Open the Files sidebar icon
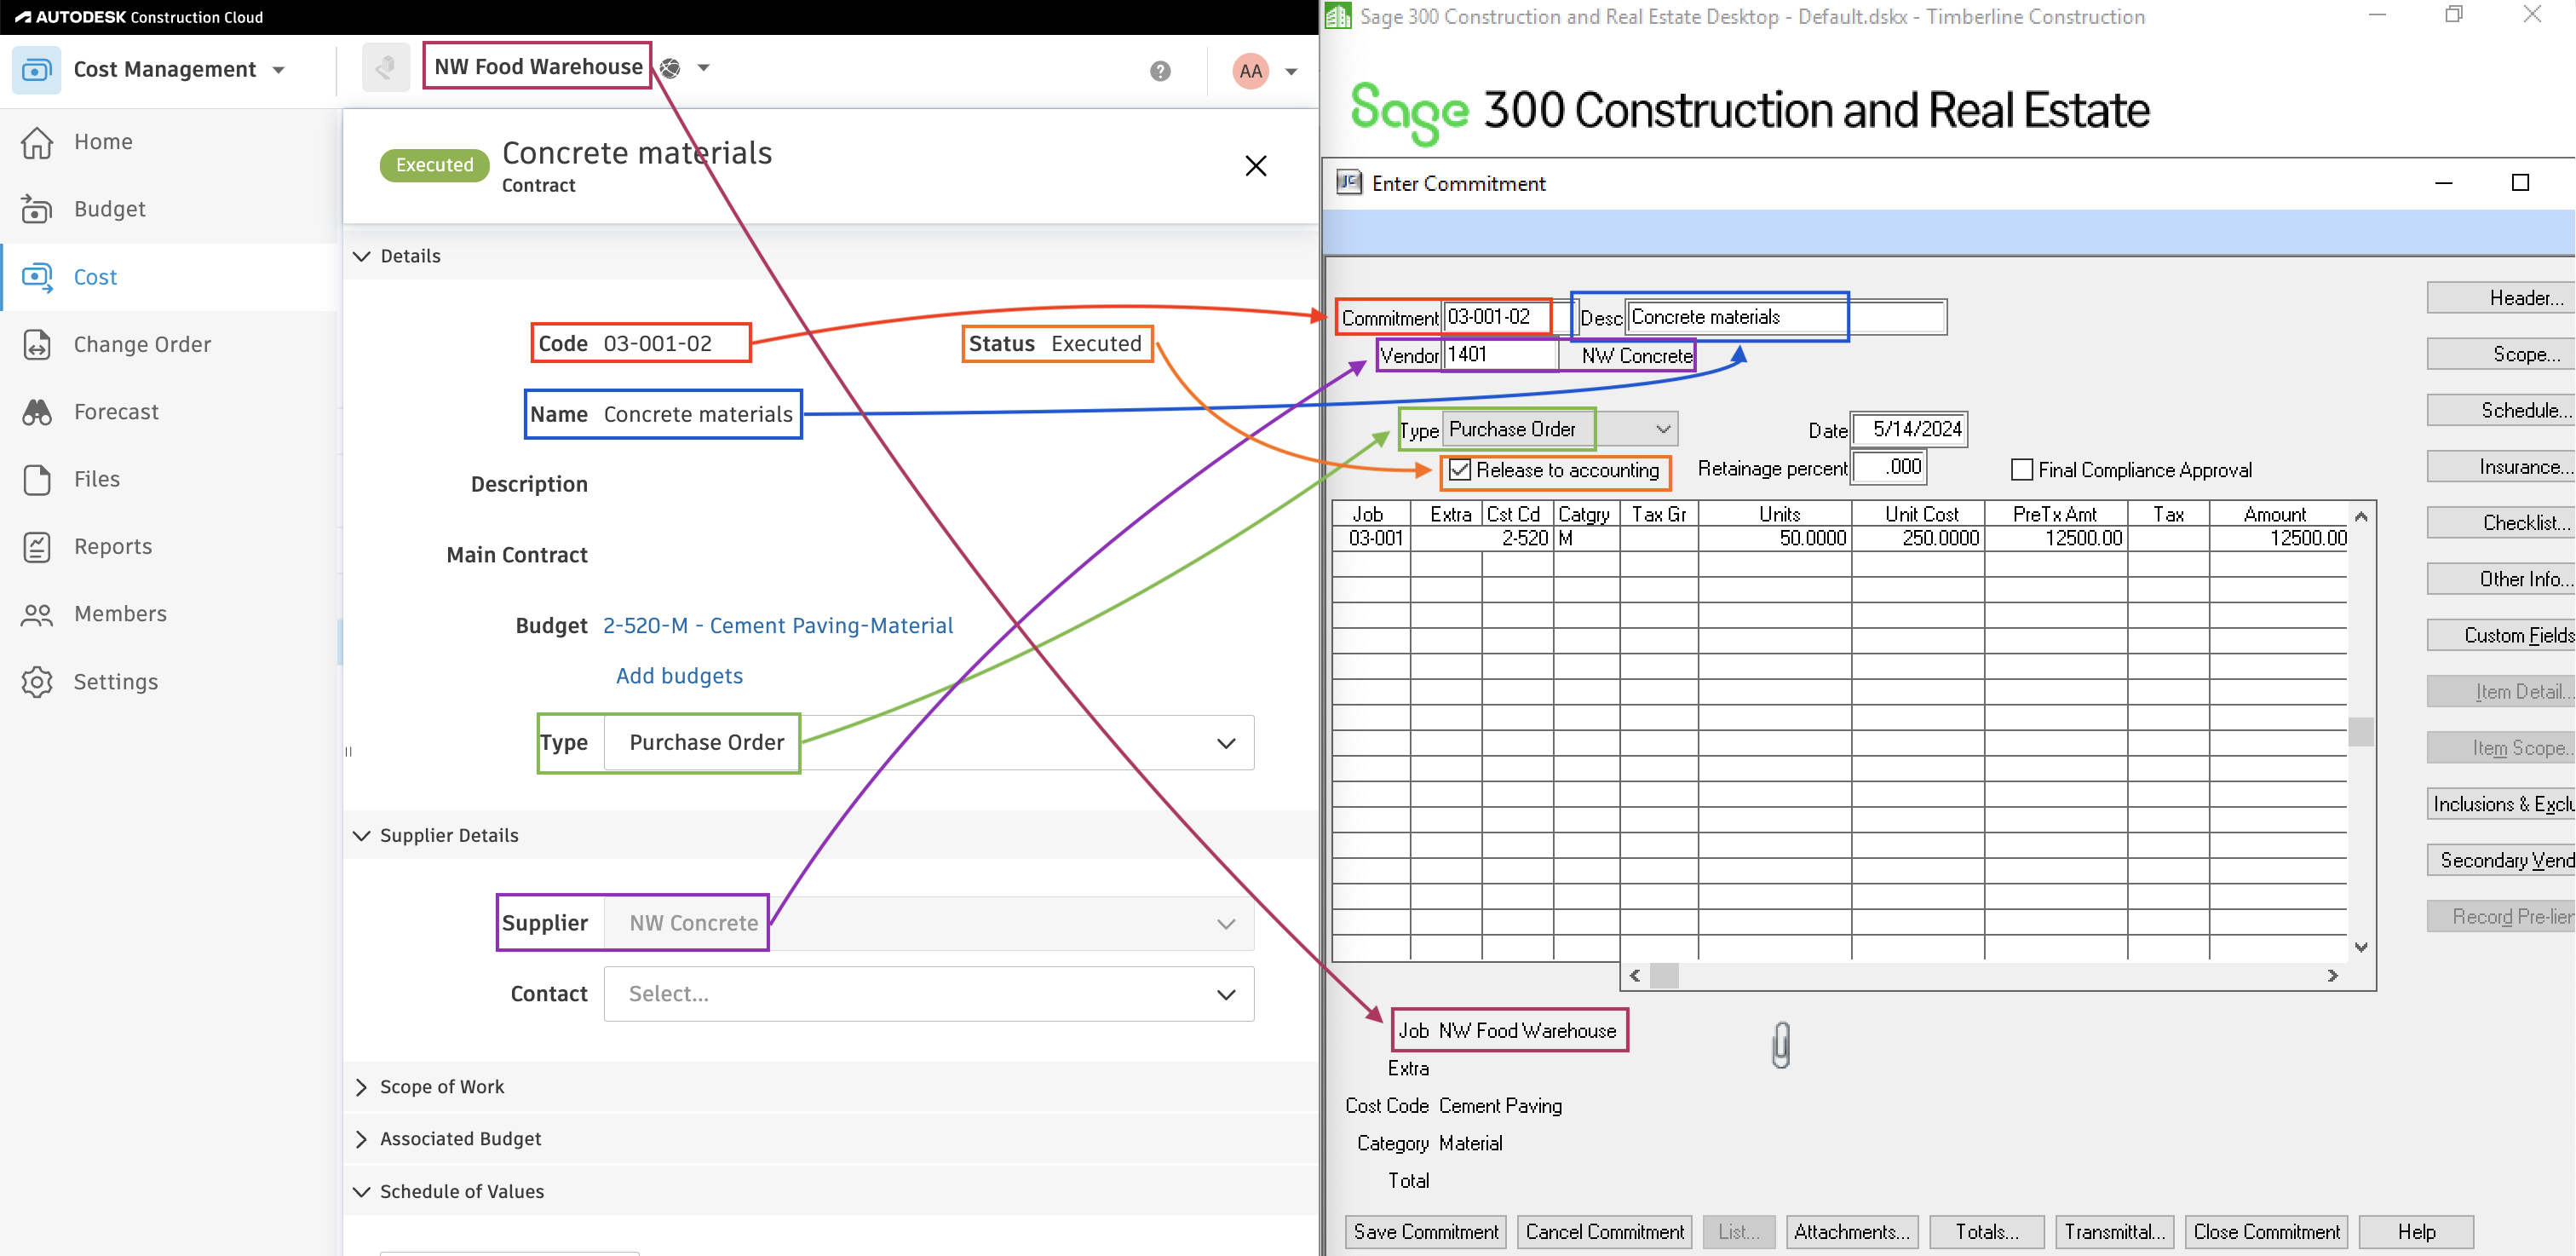Screen dimensions: 2576x1256 tap(37, 479)
